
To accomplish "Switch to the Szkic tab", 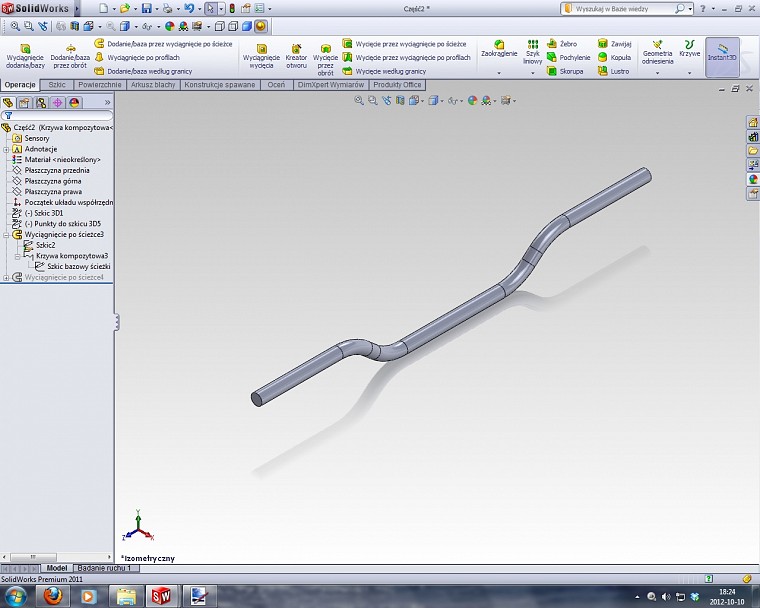I will click(x=57, y=85).
